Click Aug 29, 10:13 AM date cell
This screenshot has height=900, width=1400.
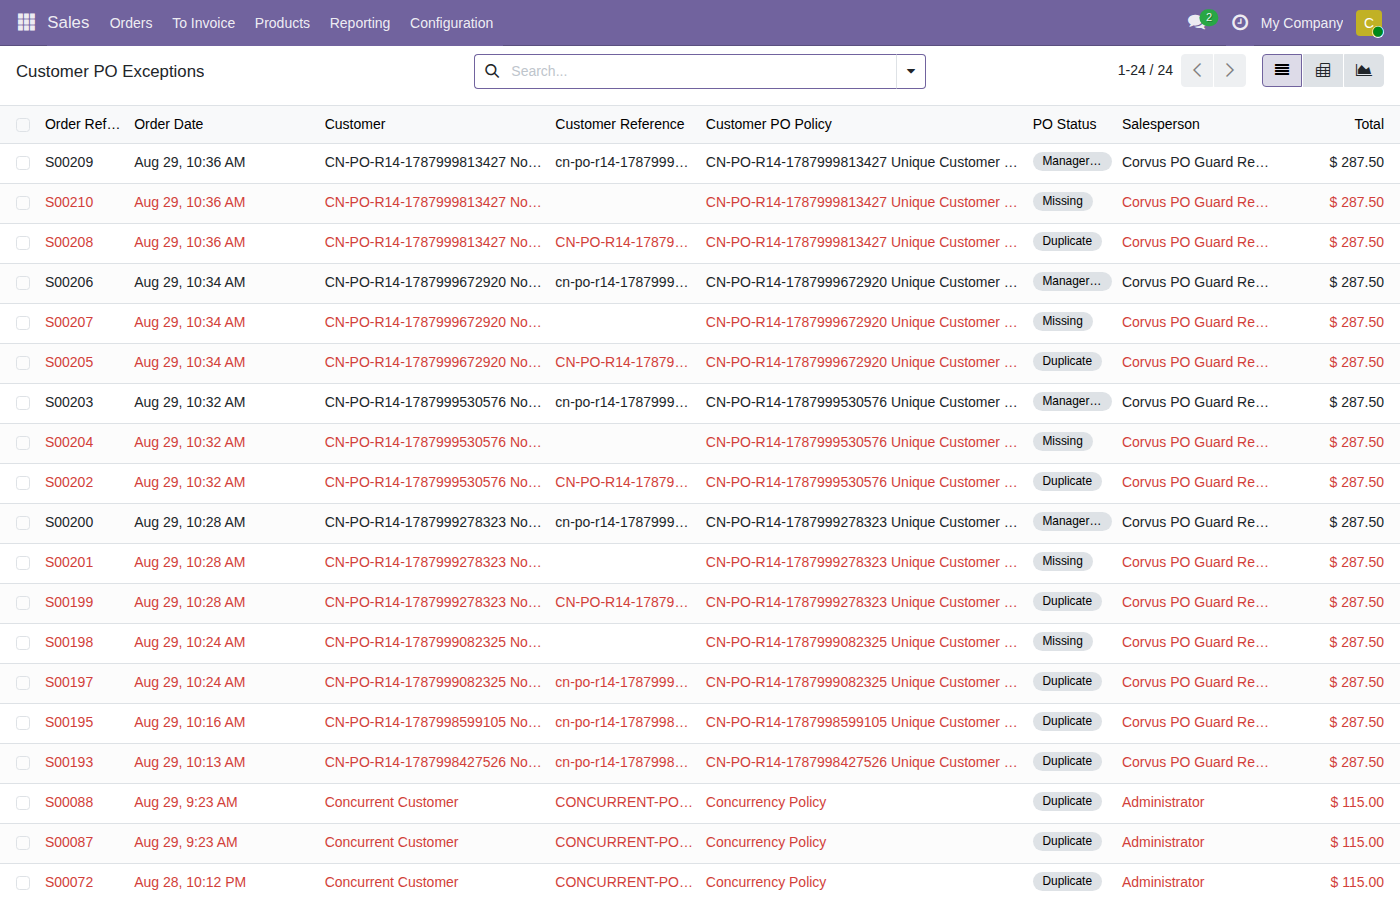click(189, 762)
